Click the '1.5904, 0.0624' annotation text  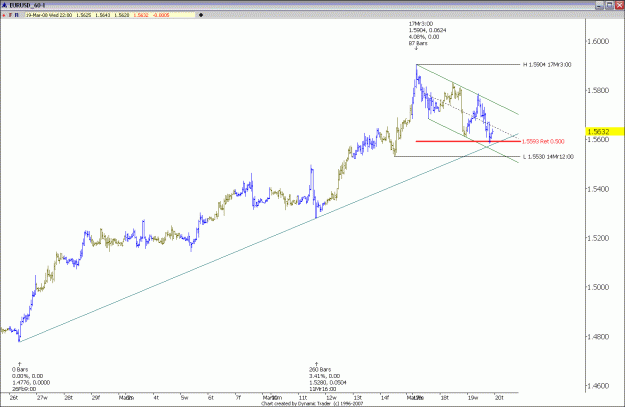click(x=427, y=30)
